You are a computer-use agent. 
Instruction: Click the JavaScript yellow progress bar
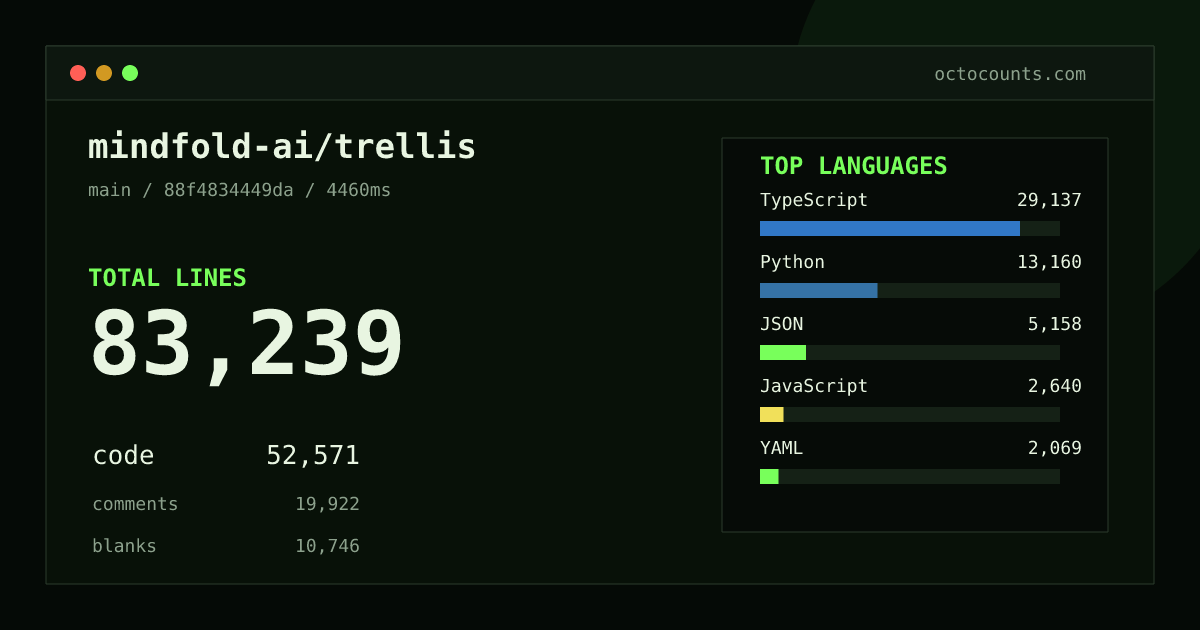coord(772,414)
